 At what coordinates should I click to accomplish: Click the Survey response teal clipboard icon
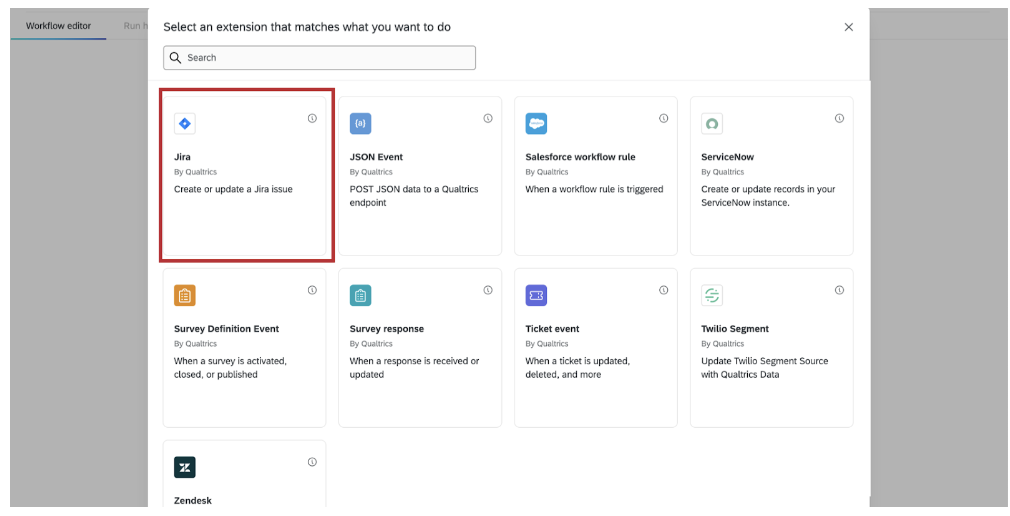(360, 295)
